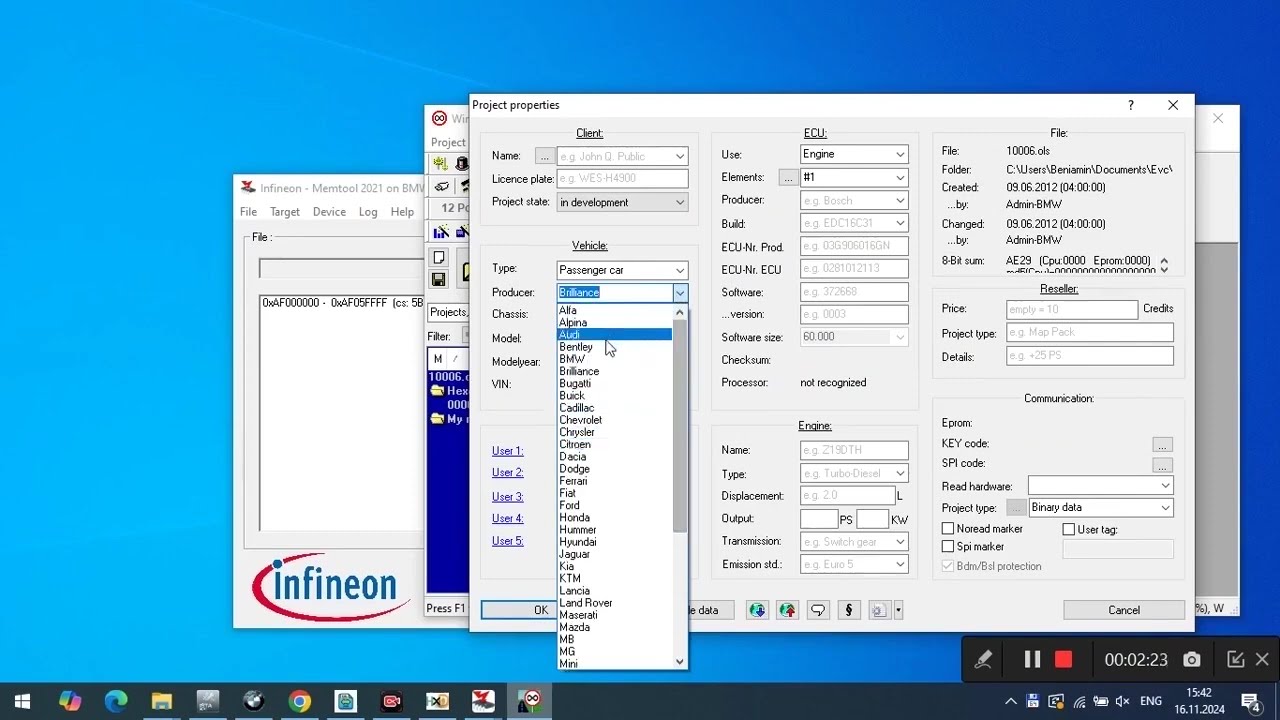Viewport: 1280px width, 720px height.
Task: Open the notification center icon
Action: click(1250, 701)
